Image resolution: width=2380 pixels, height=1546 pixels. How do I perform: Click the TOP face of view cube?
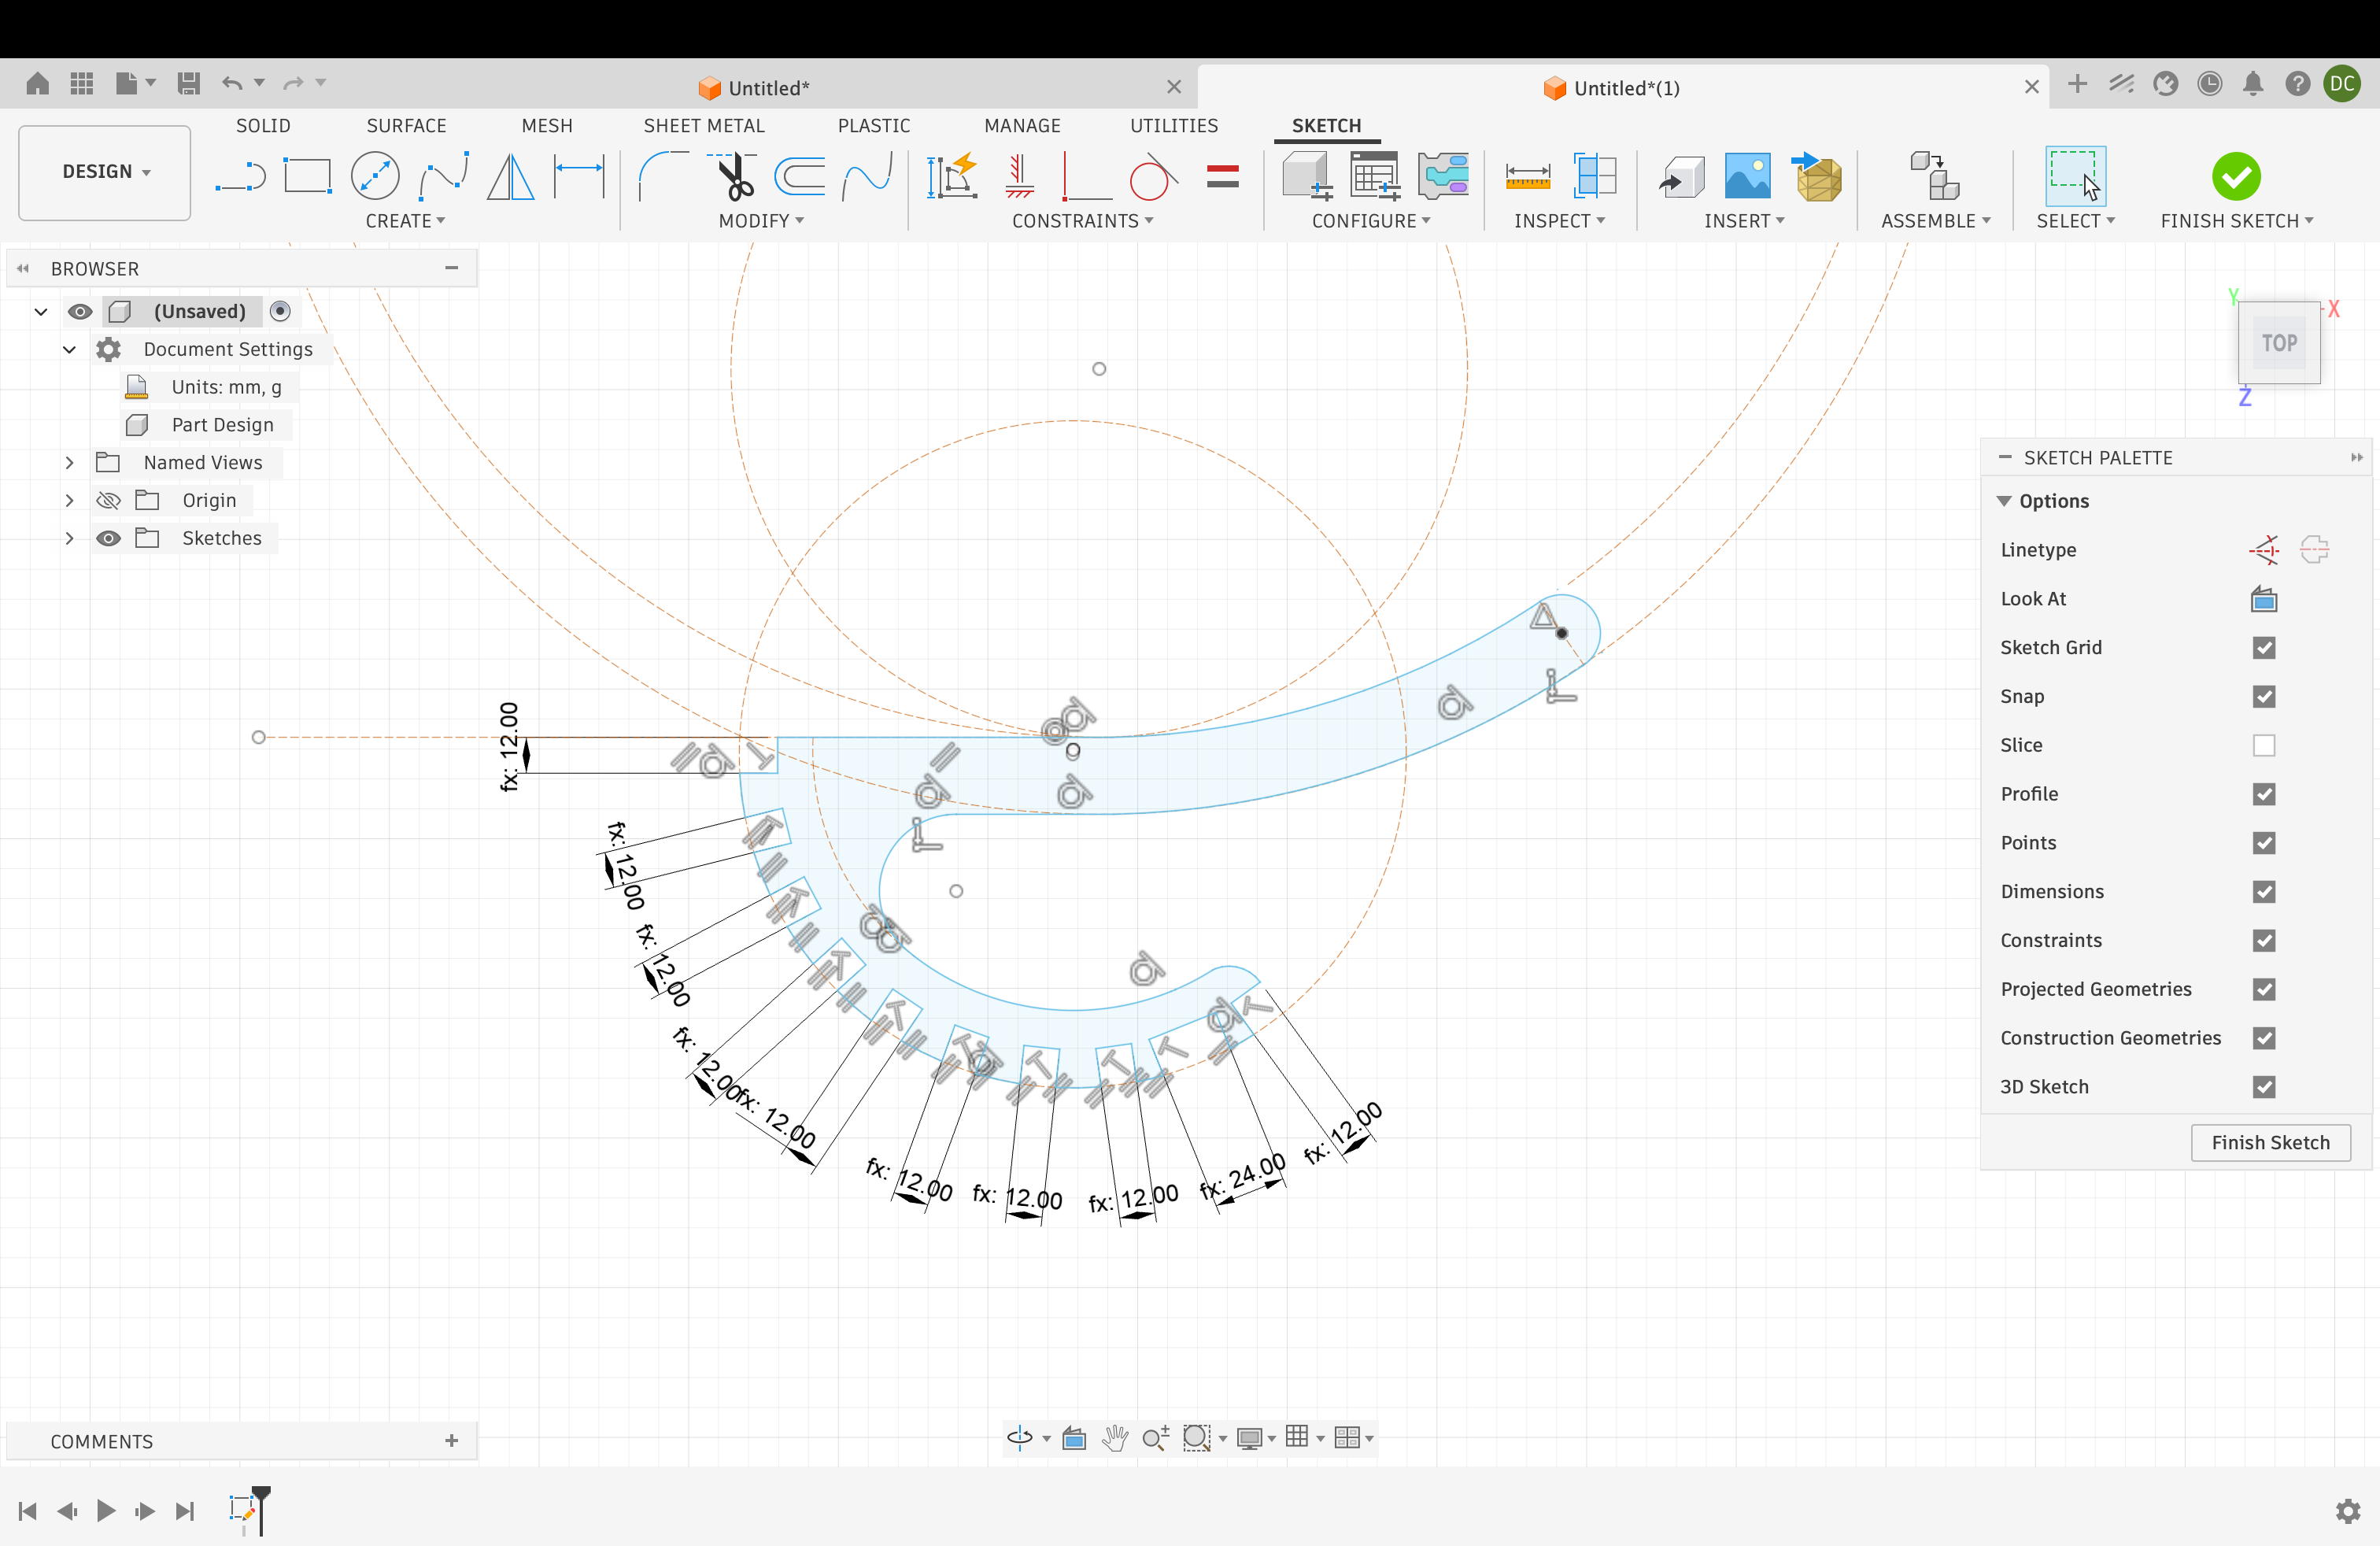2279,343
